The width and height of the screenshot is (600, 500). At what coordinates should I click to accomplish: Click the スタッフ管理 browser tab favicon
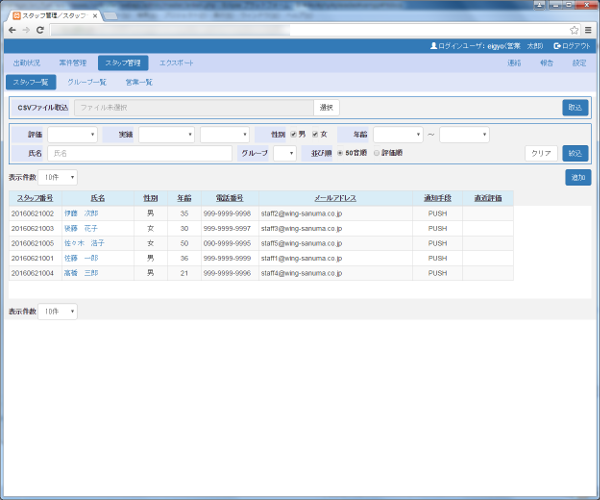pyautogui.click(x=16, y=15)
